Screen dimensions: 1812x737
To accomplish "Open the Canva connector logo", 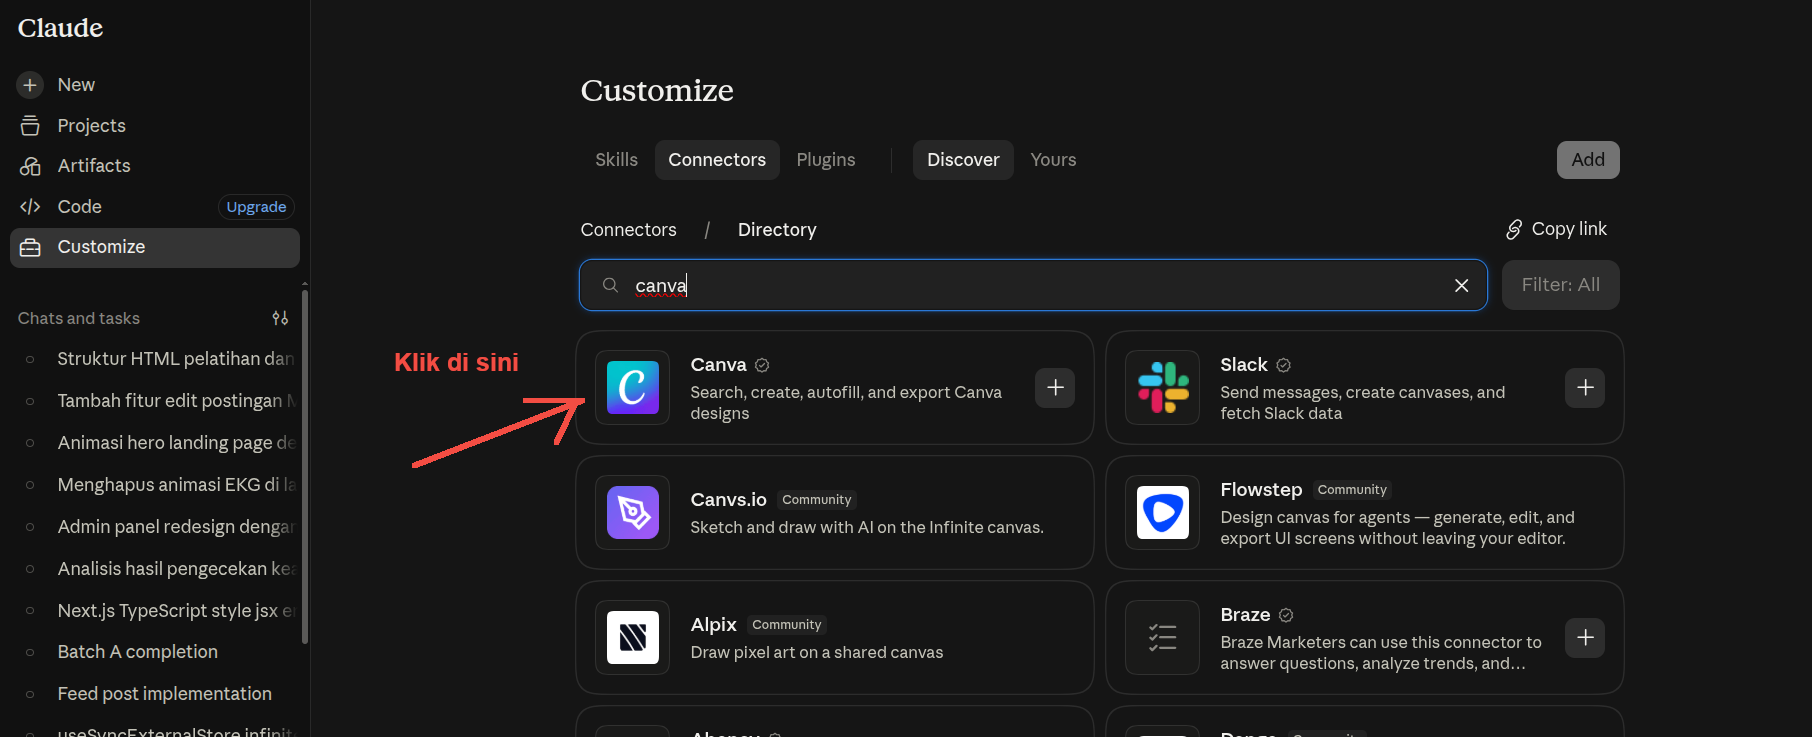I will (633, 388).
